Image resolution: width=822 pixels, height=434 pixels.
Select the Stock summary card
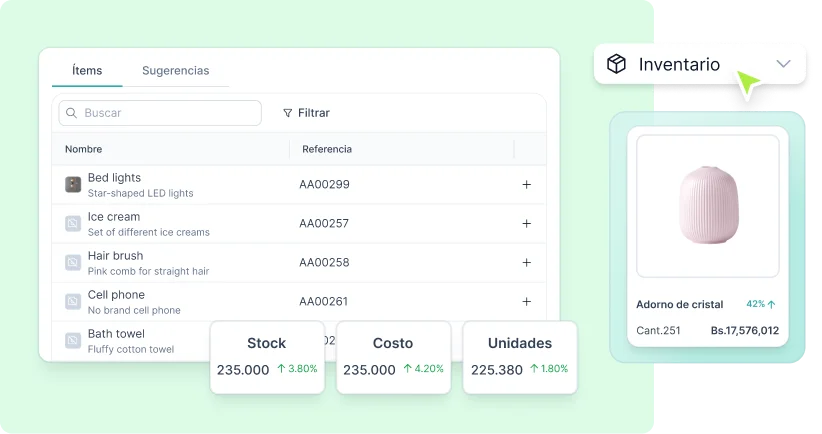267,357
